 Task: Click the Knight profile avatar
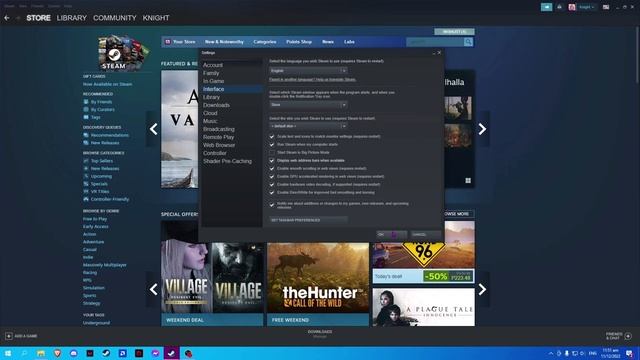pos(572,7)
